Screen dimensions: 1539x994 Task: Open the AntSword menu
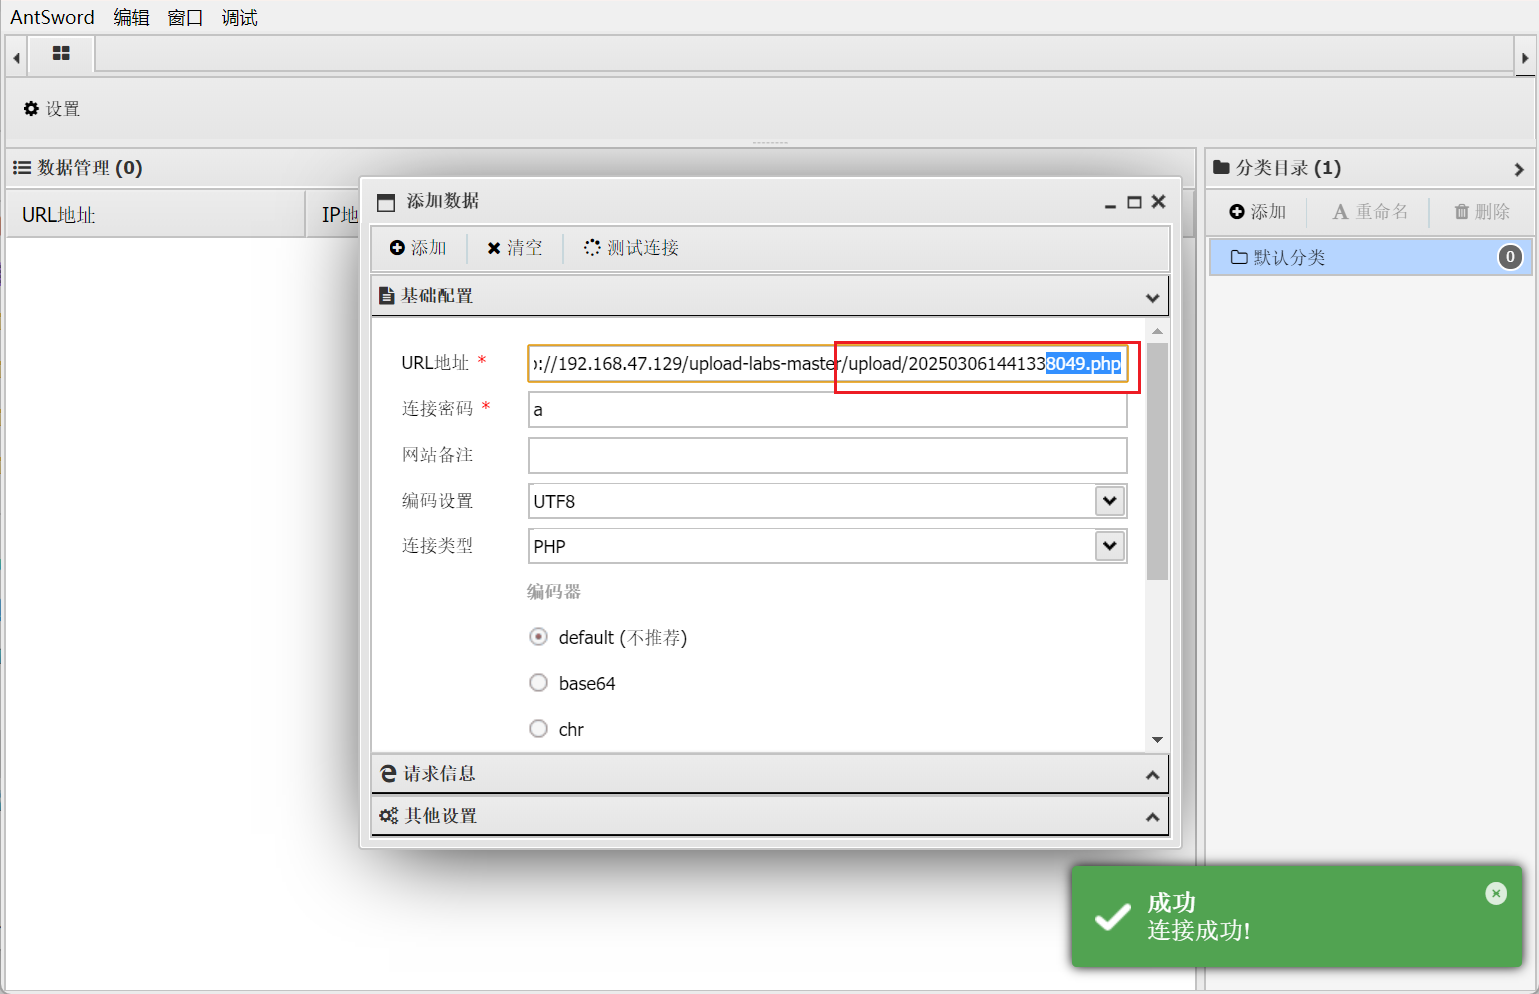pos(52,17)
